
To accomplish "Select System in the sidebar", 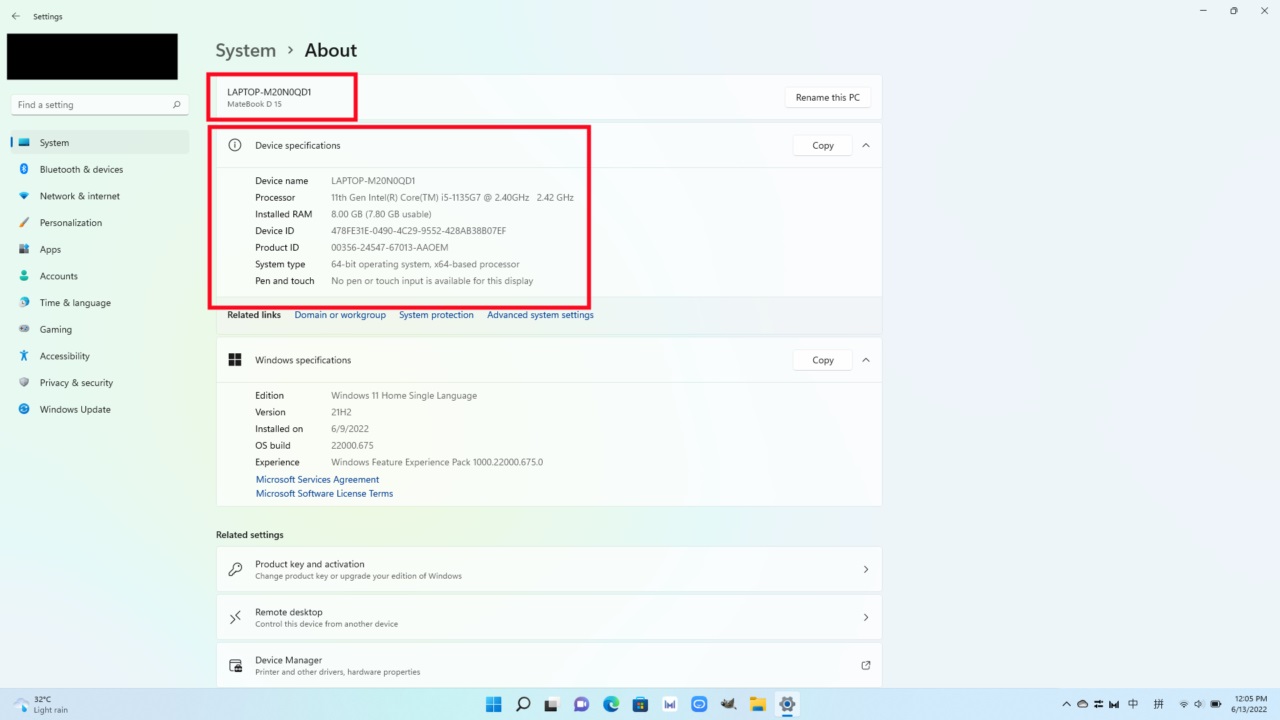I will [x=99, y=142].
